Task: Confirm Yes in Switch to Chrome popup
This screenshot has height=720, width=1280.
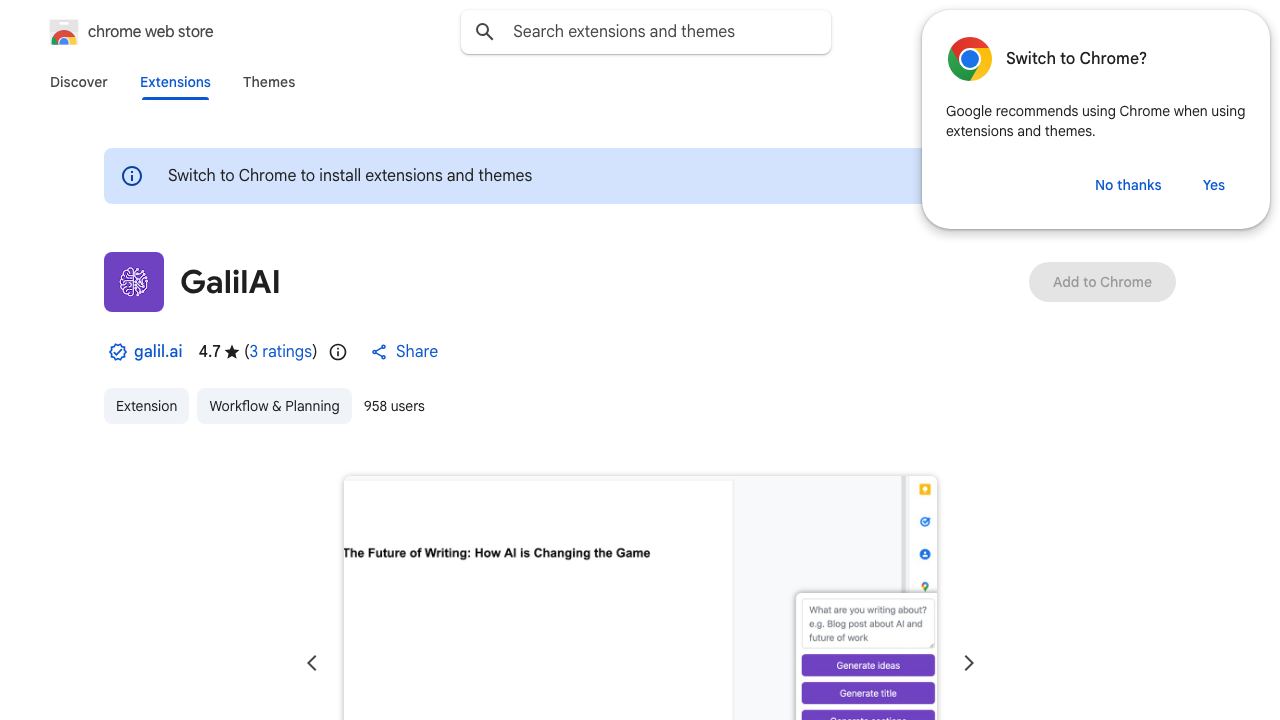Action: (x=1214, y=185)
